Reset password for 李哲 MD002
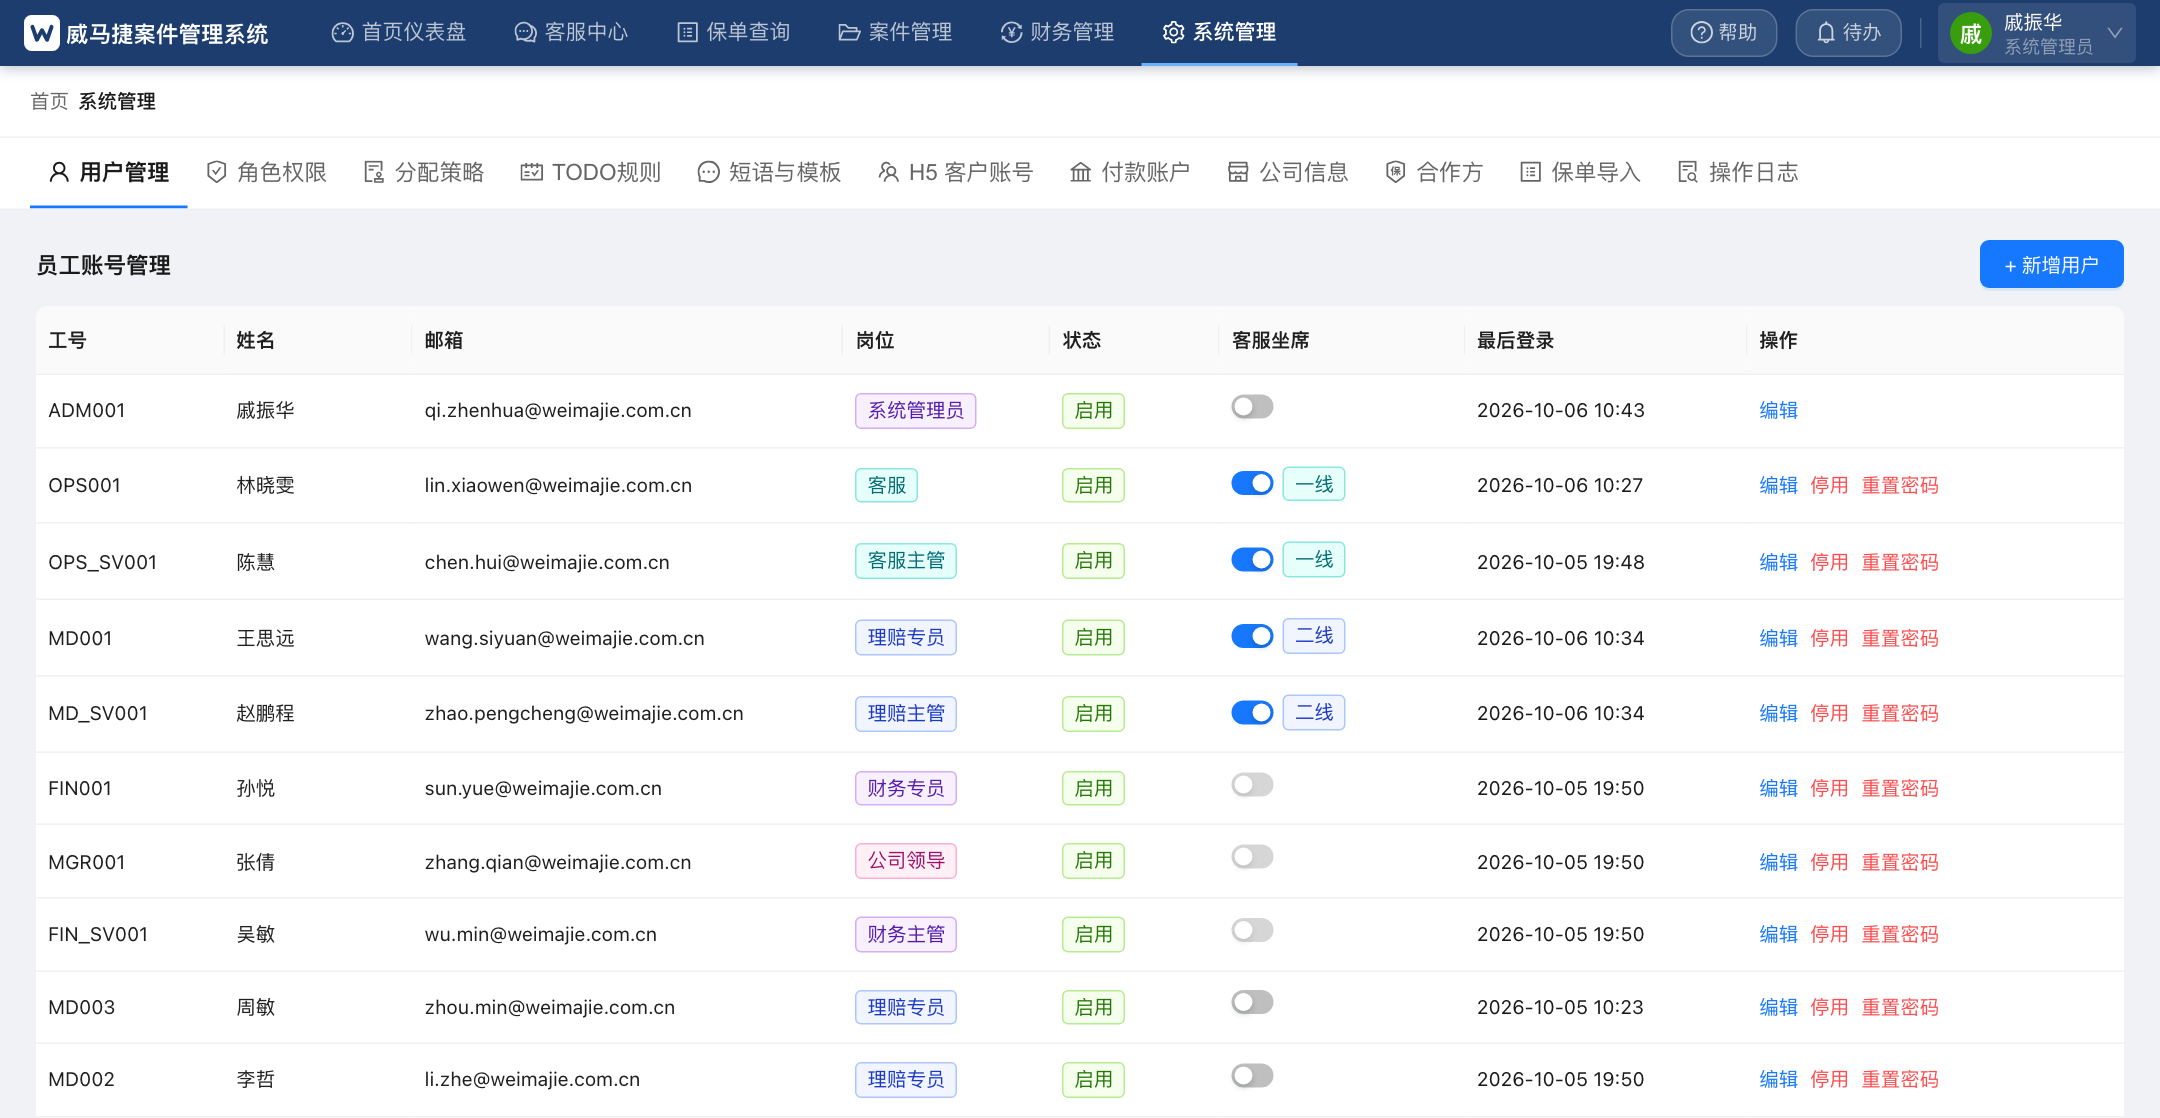This screenshot has width=2160, height=1118. [x=1900, y=1079]
